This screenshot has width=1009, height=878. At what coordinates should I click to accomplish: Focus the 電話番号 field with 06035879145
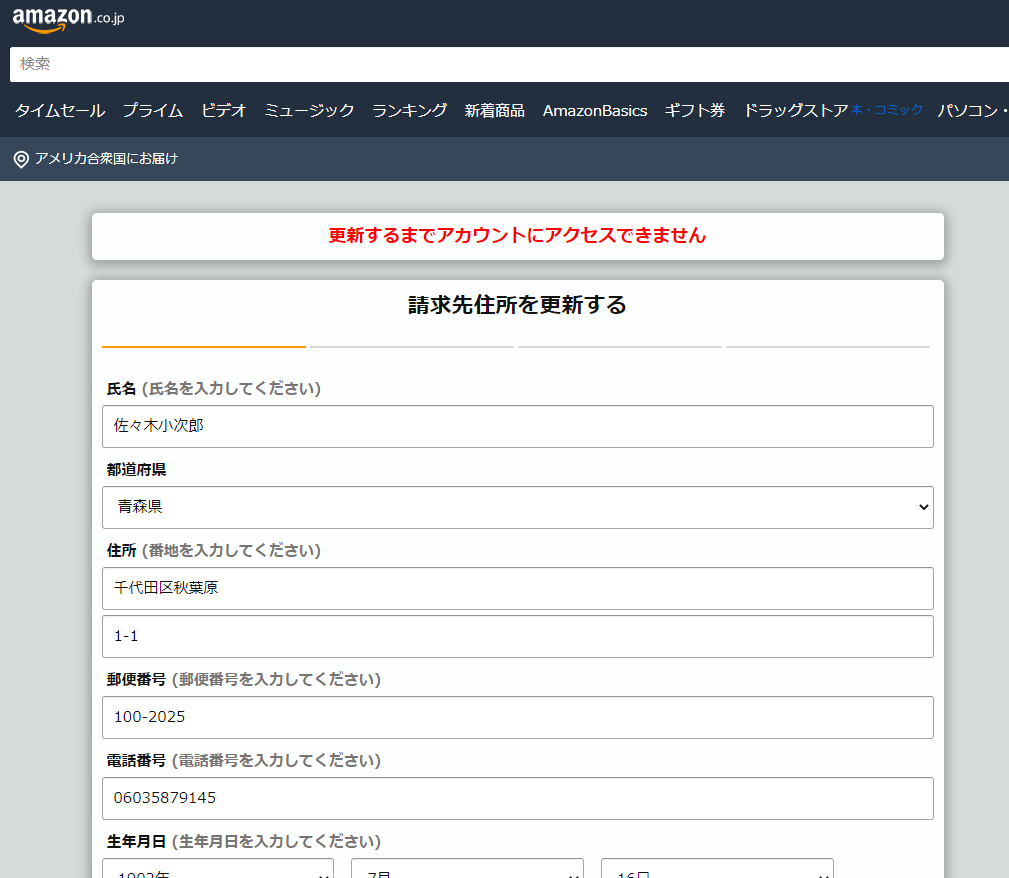coord(517,798)
